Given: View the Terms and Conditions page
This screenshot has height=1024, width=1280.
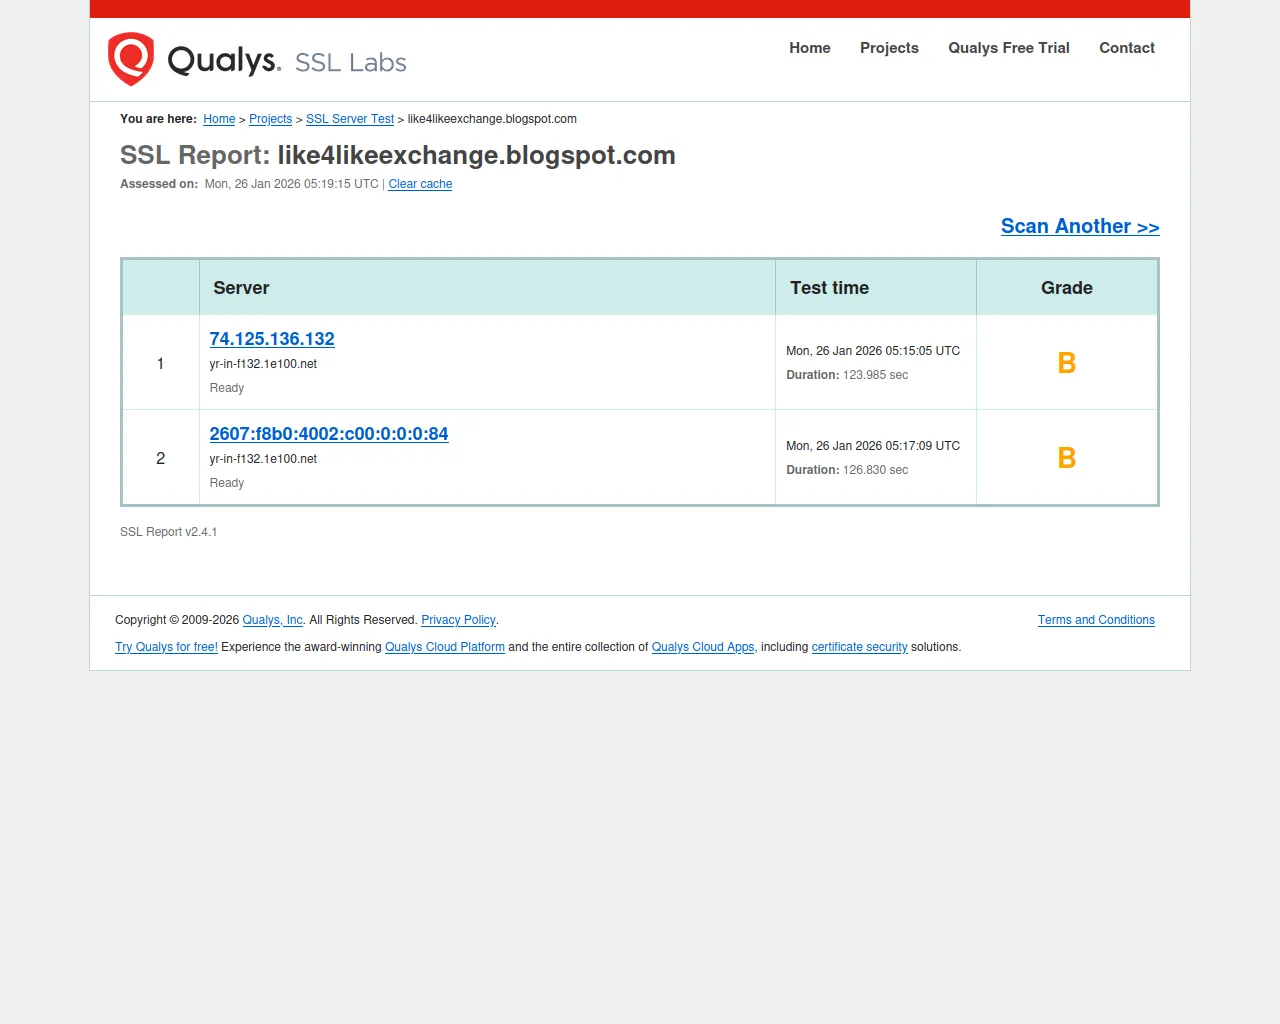Looking at the screenshot, I should [x=1096, y=620].
